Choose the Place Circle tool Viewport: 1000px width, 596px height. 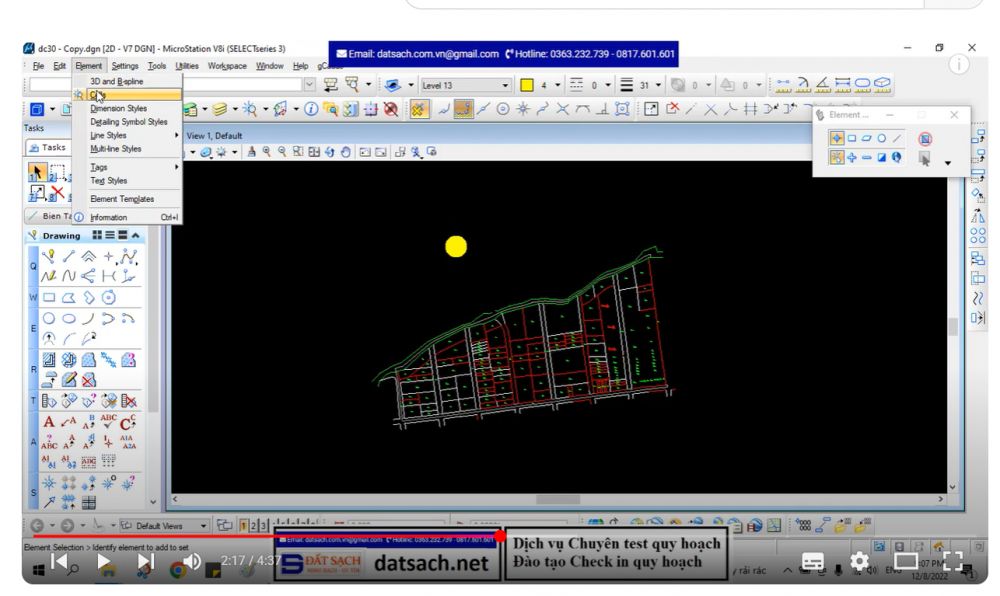[49, 319]
